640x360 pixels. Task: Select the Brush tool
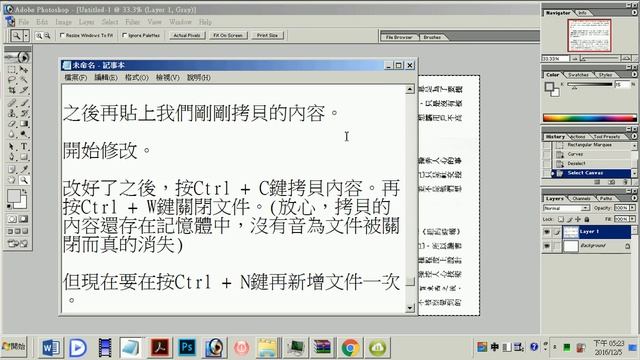(x=24, y=103)
